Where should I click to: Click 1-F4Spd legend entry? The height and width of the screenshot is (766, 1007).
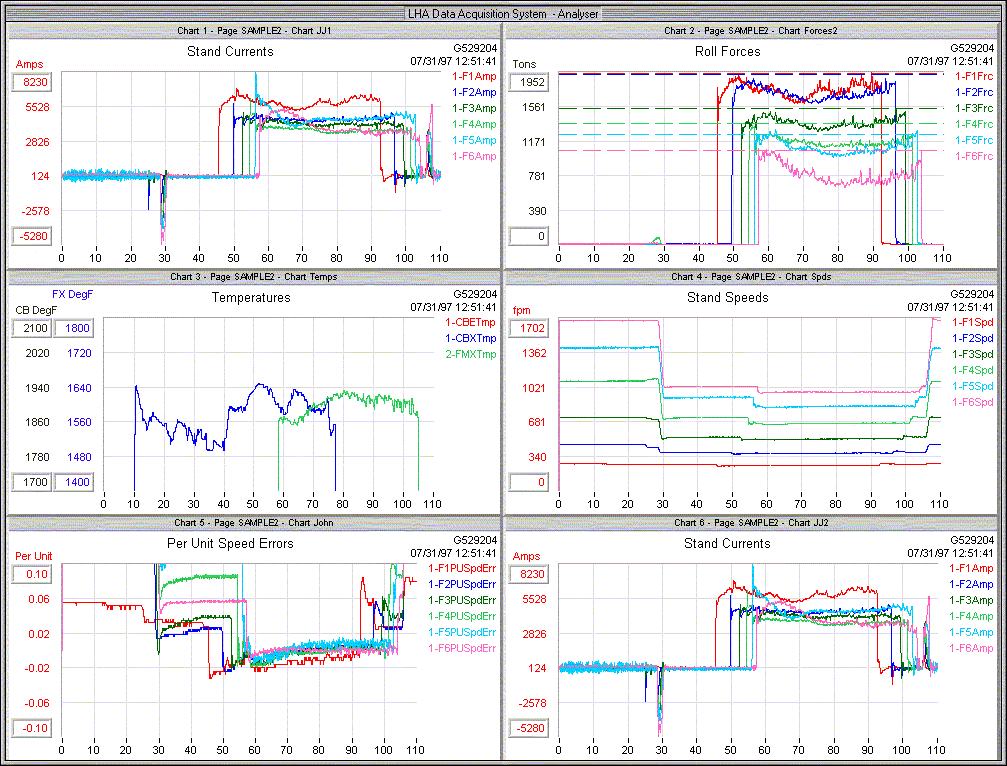coord(972,370)
